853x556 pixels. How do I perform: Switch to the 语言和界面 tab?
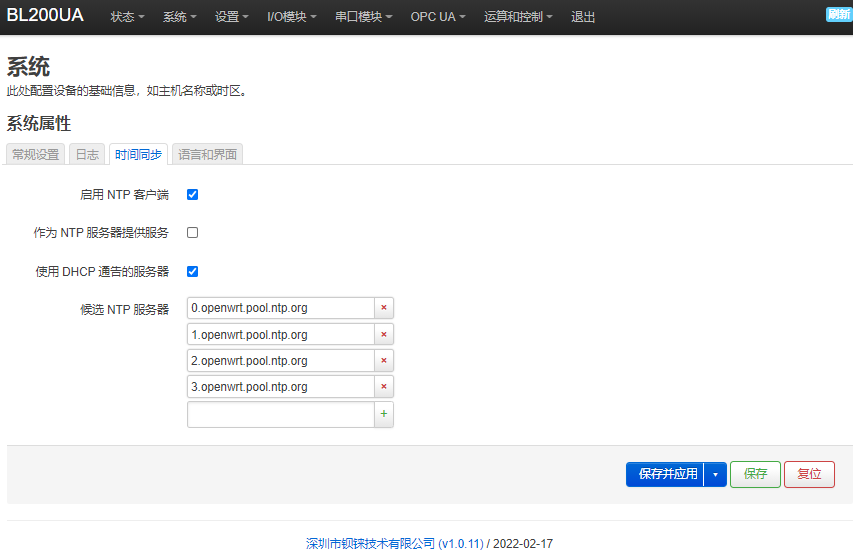207,155
